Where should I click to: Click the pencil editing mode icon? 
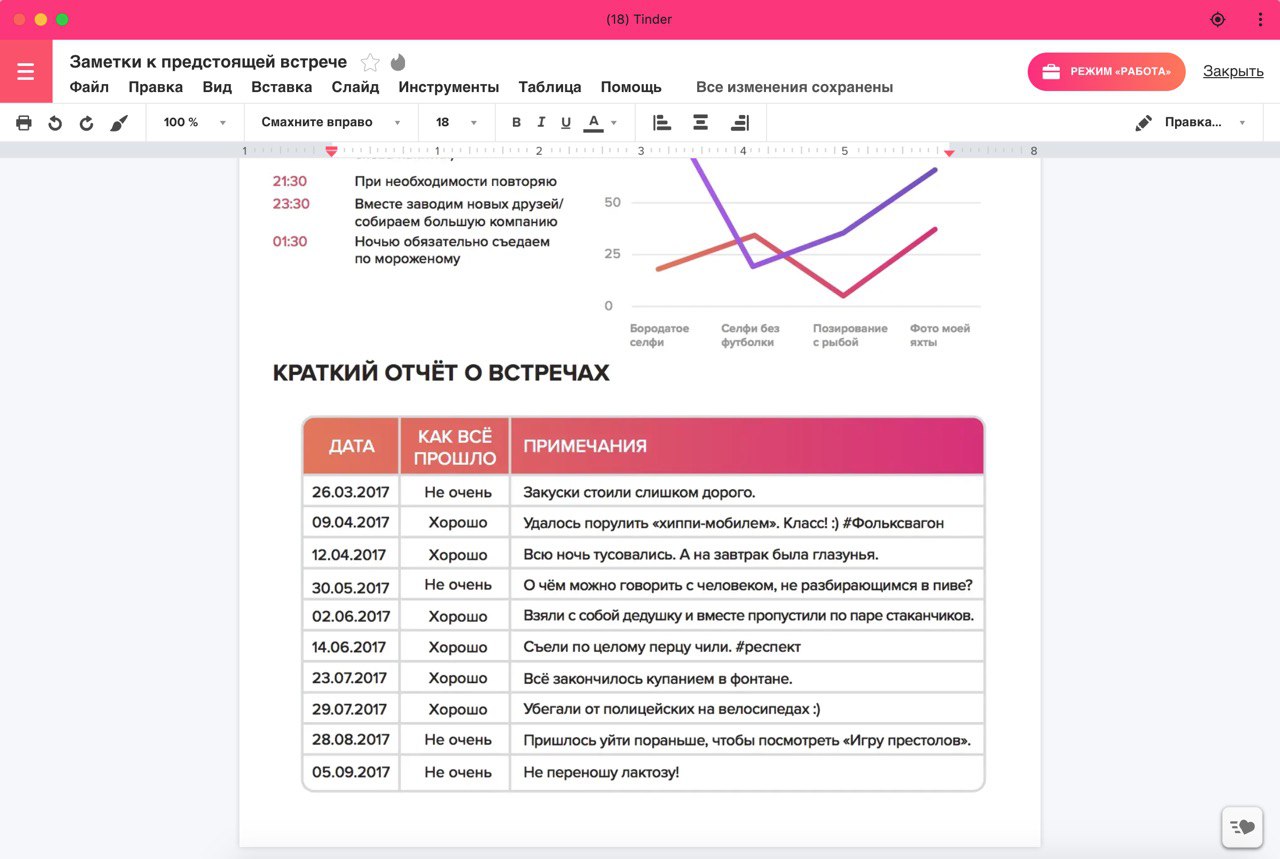pyautogui.click(x=1144, y=122)
